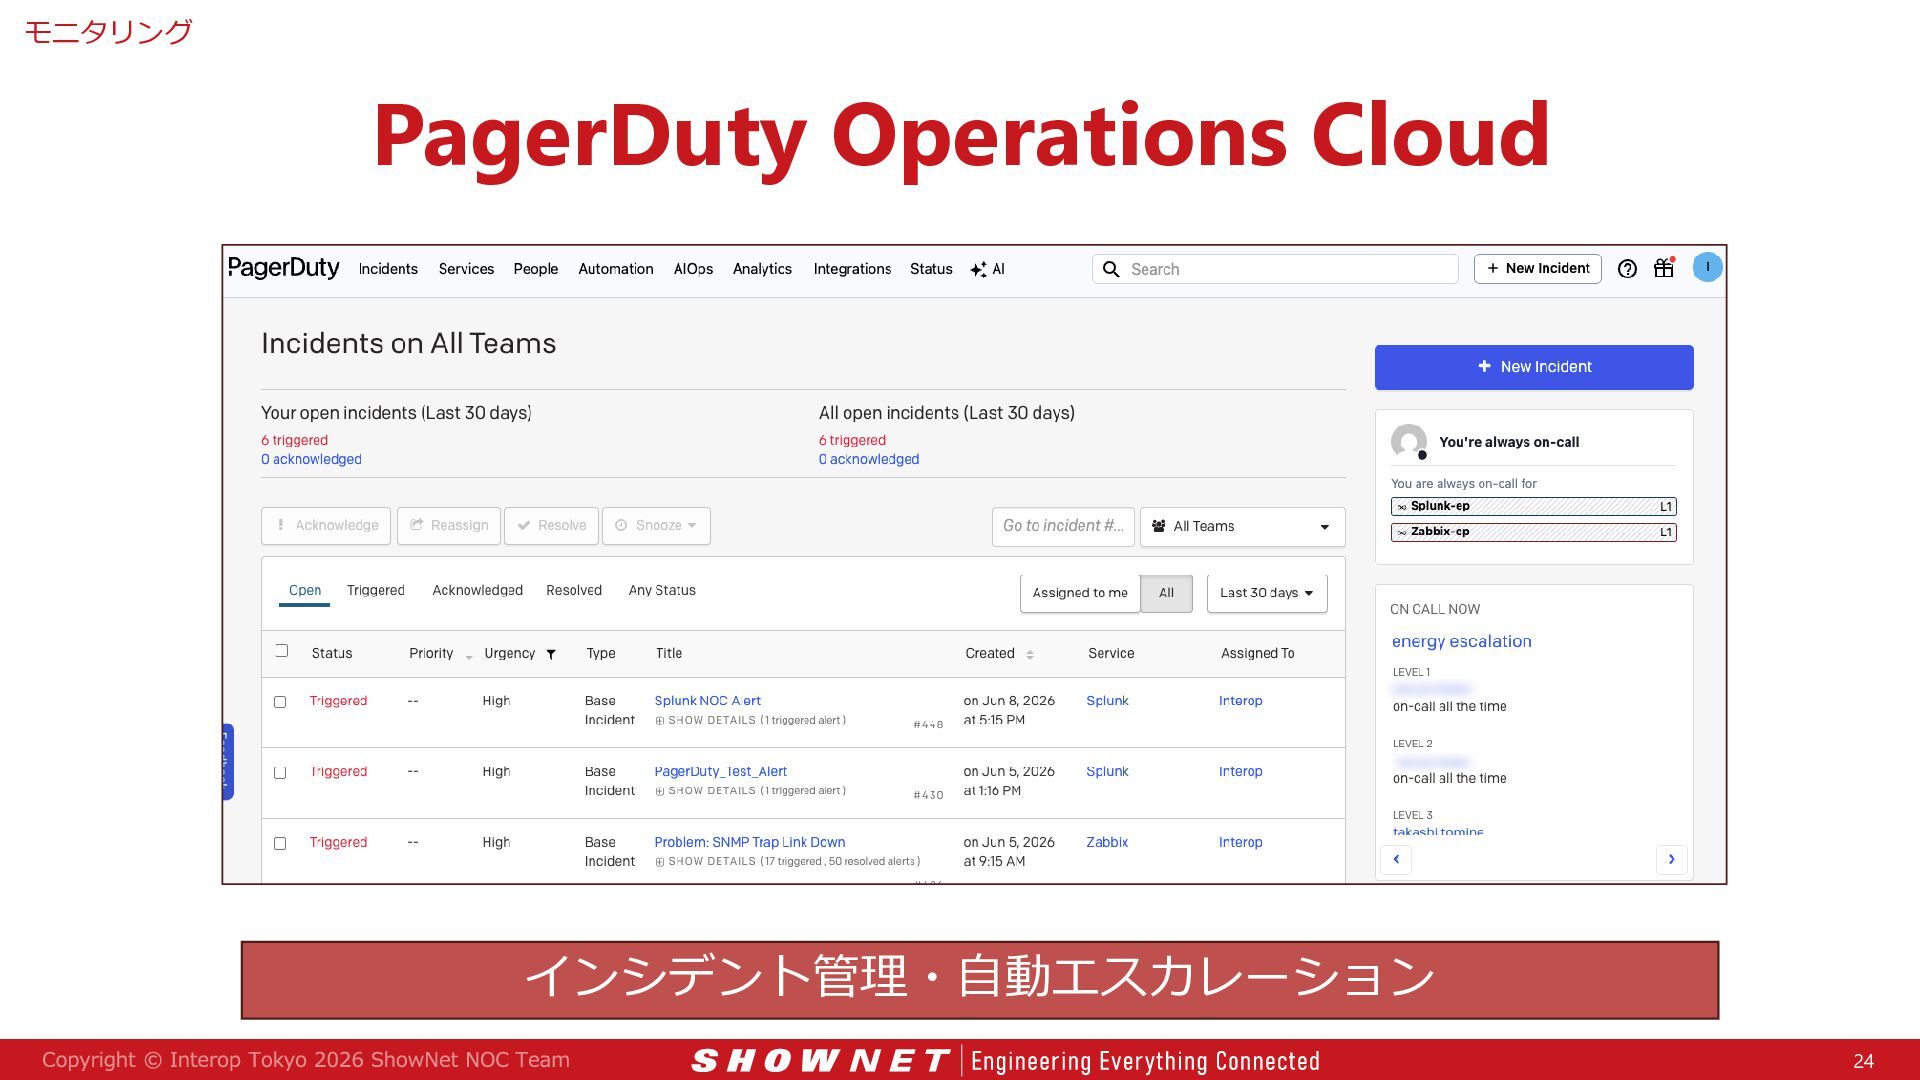Open the user avatar menu
1920x1080 pixels.
coord(1707,267)
